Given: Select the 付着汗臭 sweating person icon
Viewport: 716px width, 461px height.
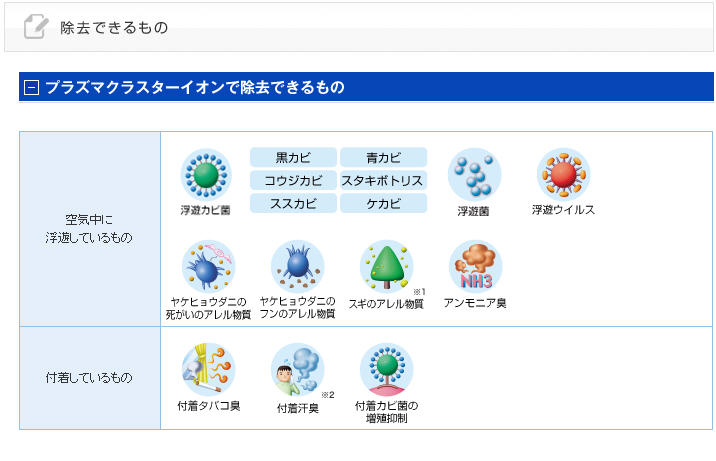Looking at the screenshot, I should (298, 369).
